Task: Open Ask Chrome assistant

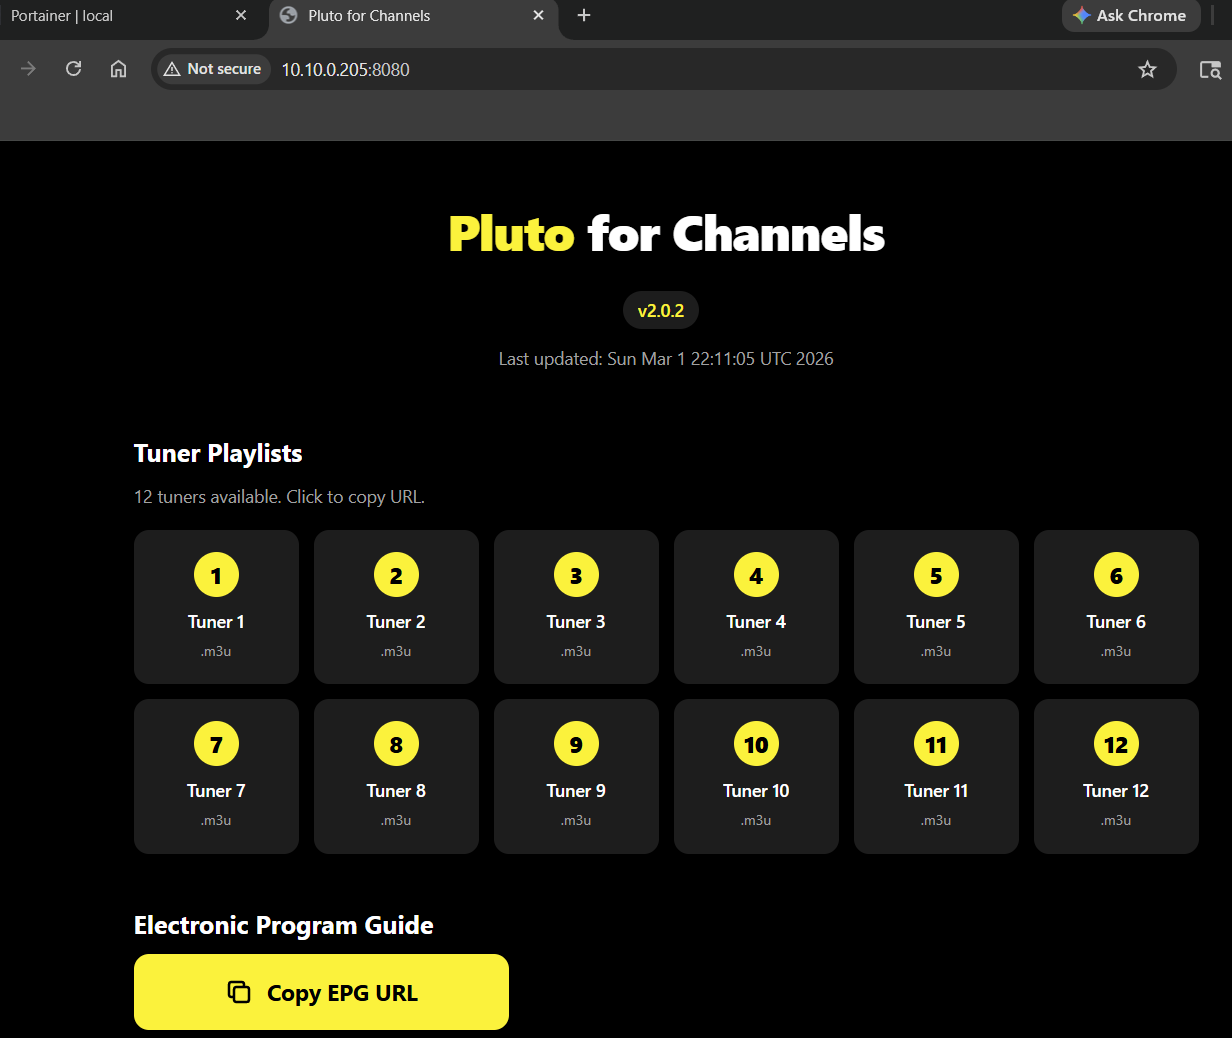Action: tap(1130, 16)
